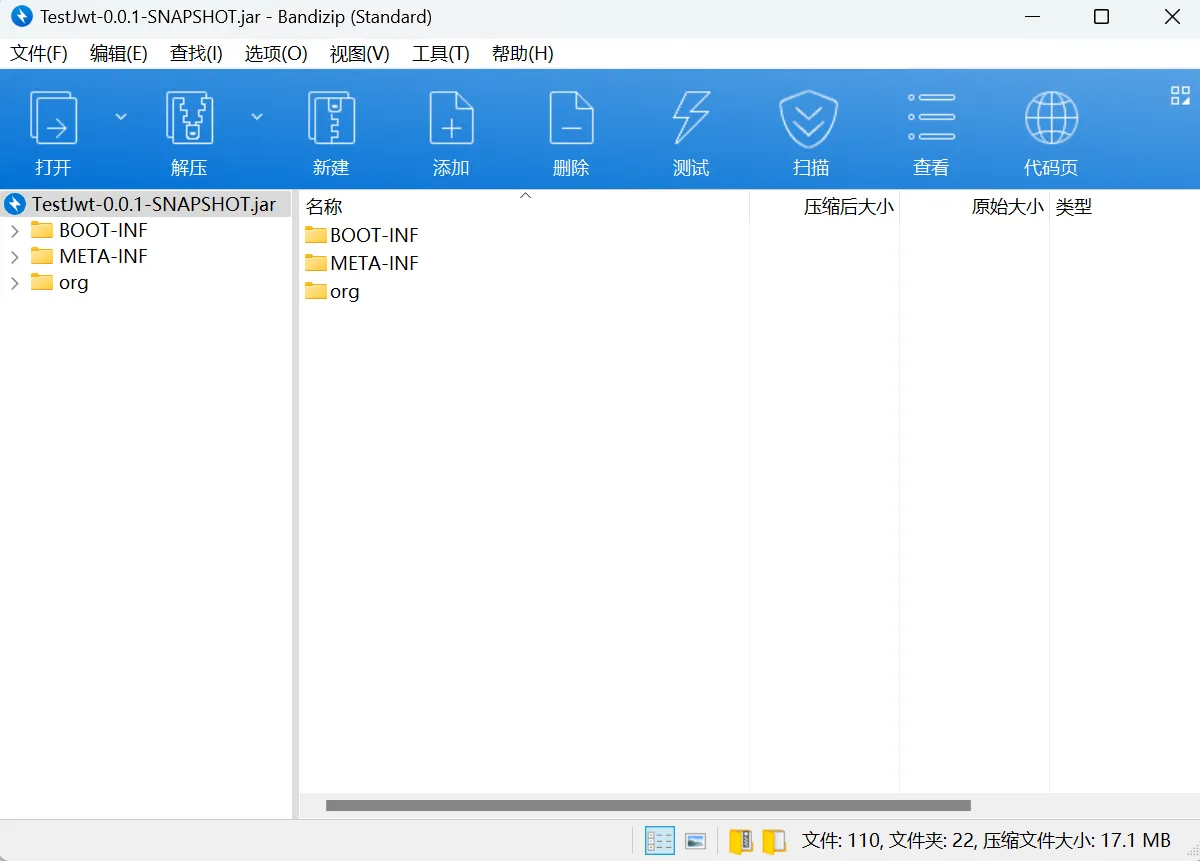Click the View (查看) list icon
1200x861 pixels.
click(x=931, y=117)
